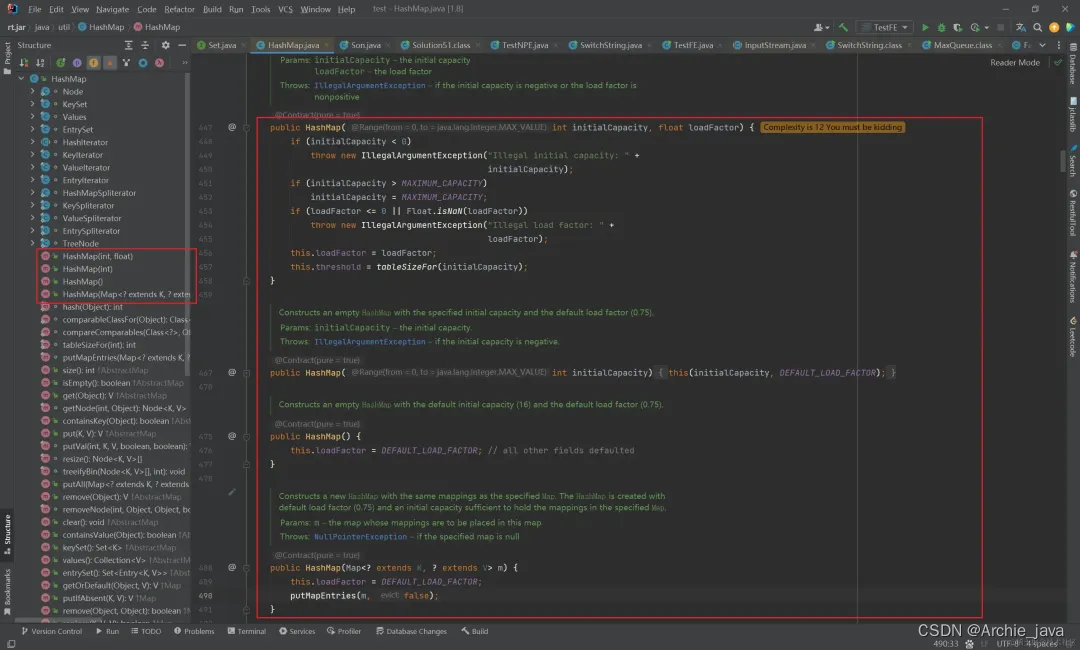Image resolution: width=1080 pixels, height=650 pixels.
Task: Open the profiler run icon with the clock
Action: pos(977,28)
